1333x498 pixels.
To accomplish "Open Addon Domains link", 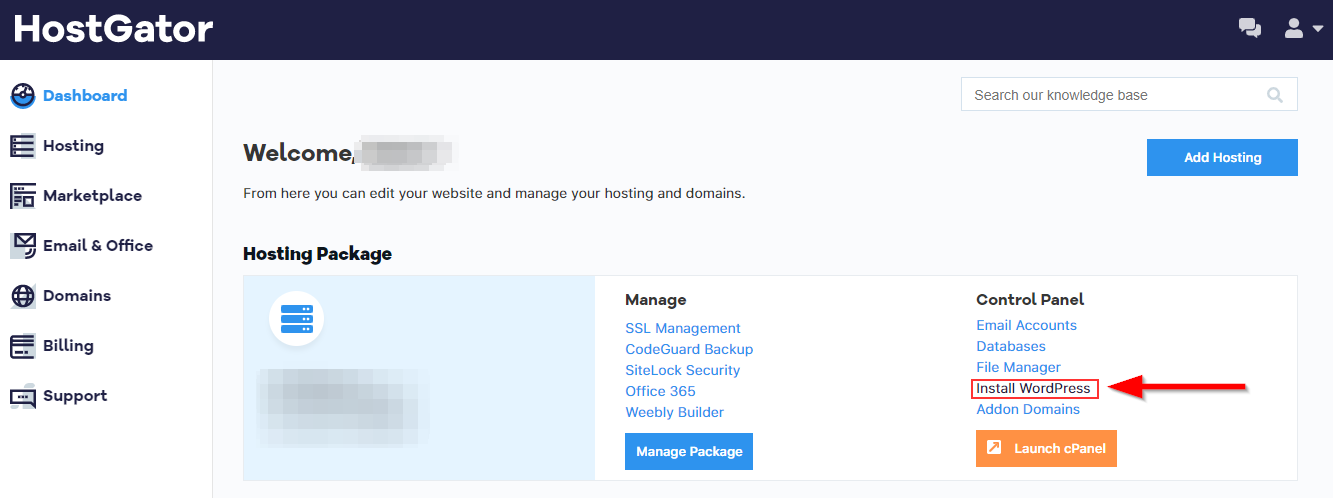I will pyautogui.click(x=1028, y=409).
